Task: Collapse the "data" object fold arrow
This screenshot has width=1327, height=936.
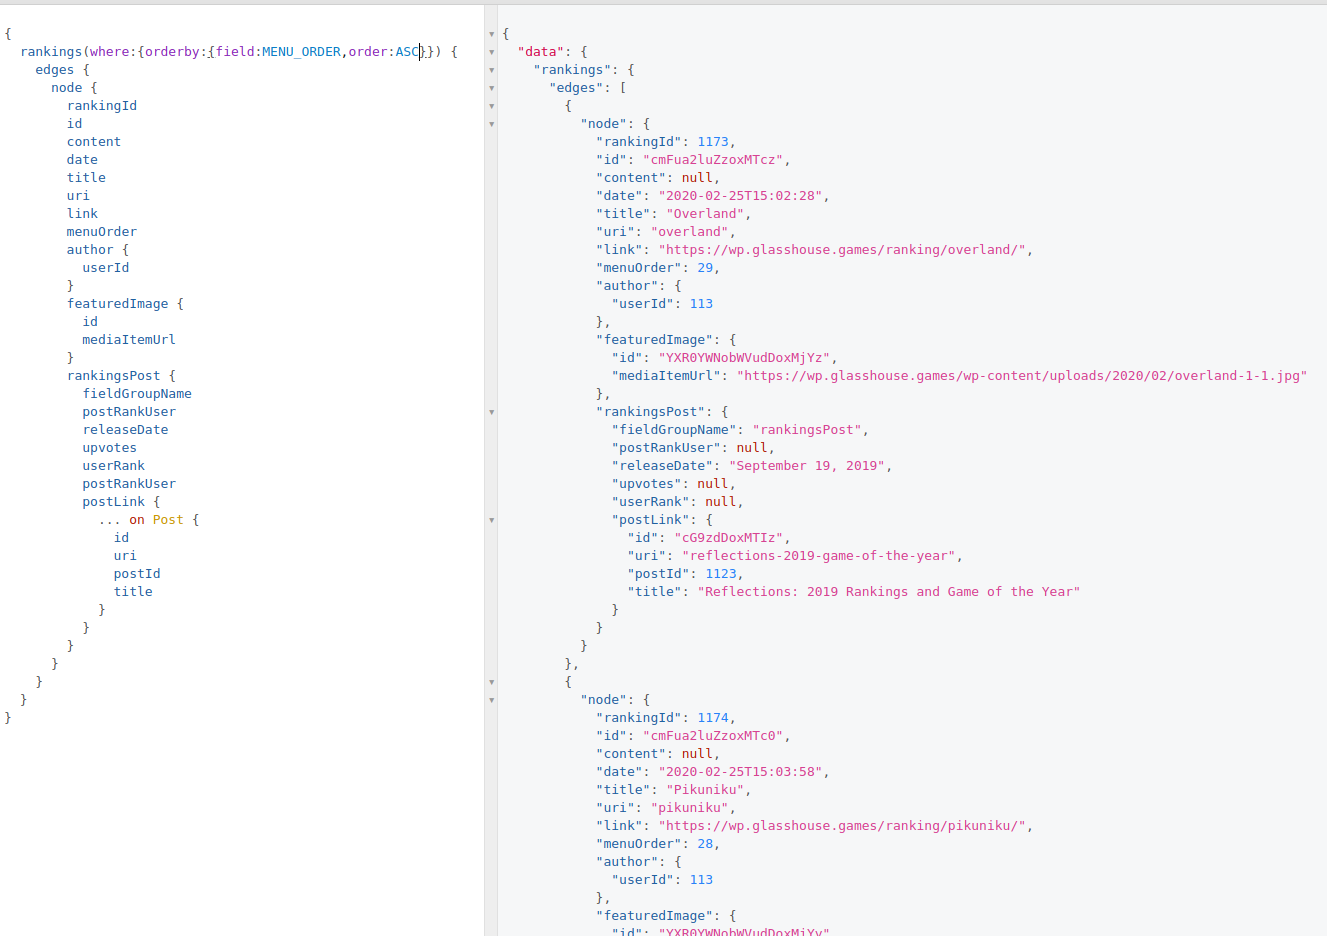Action: 492,52
